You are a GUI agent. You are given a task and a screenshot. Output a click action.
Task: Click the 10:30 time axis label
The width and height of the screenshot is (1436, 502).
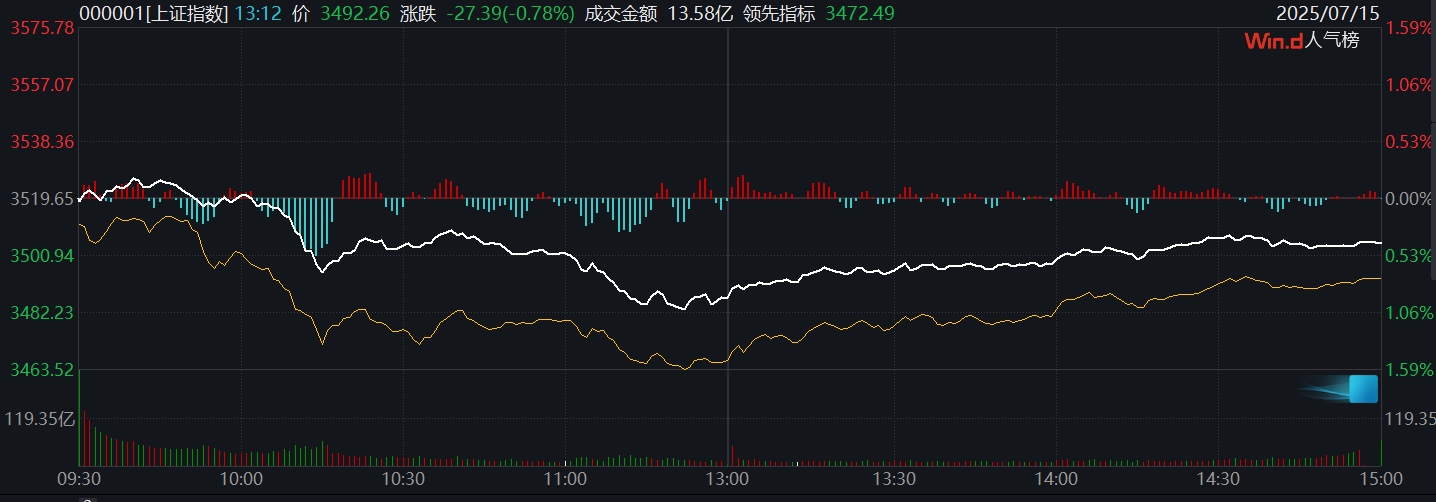coord(403,479)
